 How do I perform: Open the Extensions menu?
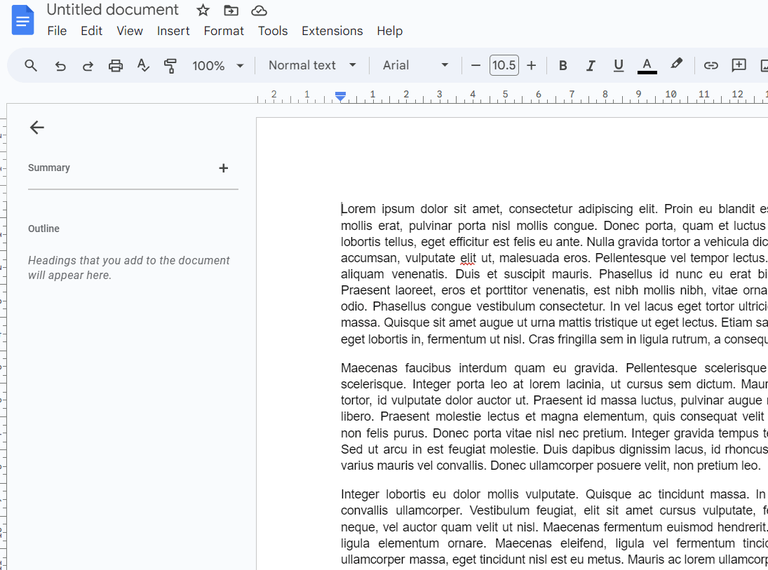point(332,31)
